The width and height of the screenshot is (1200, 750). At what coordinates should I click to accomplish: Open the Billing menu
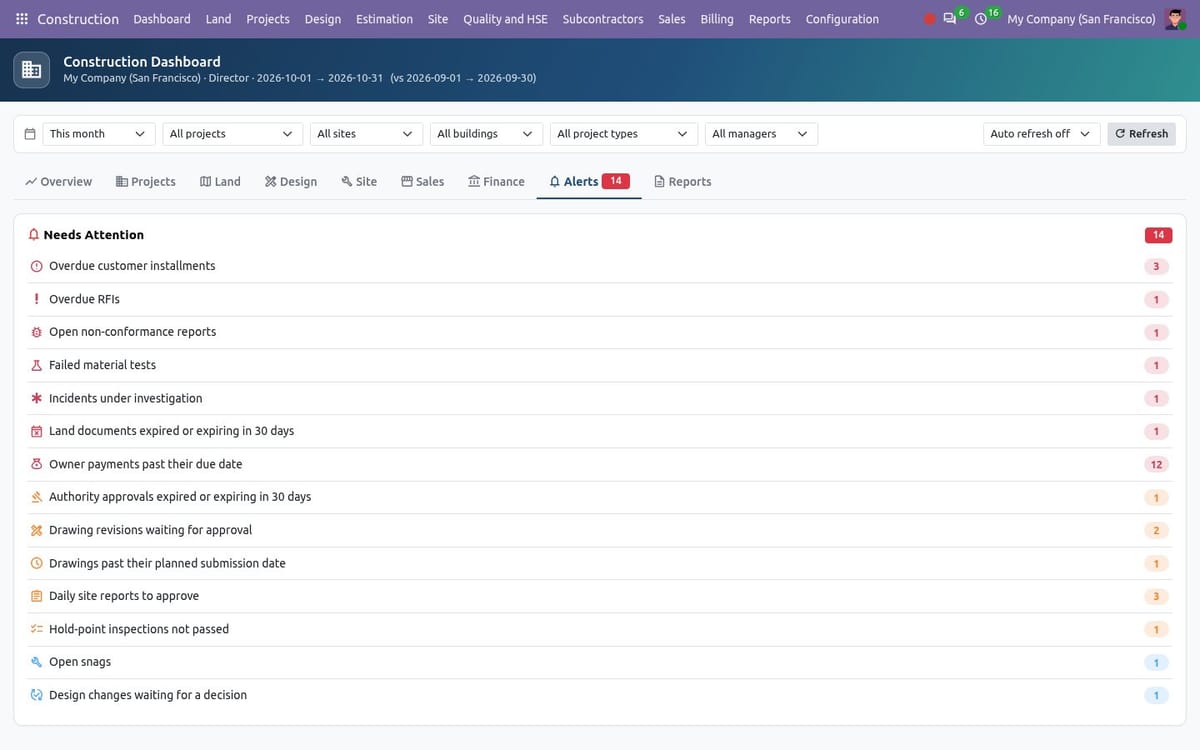pyautogui.click(x=717, y=19)
